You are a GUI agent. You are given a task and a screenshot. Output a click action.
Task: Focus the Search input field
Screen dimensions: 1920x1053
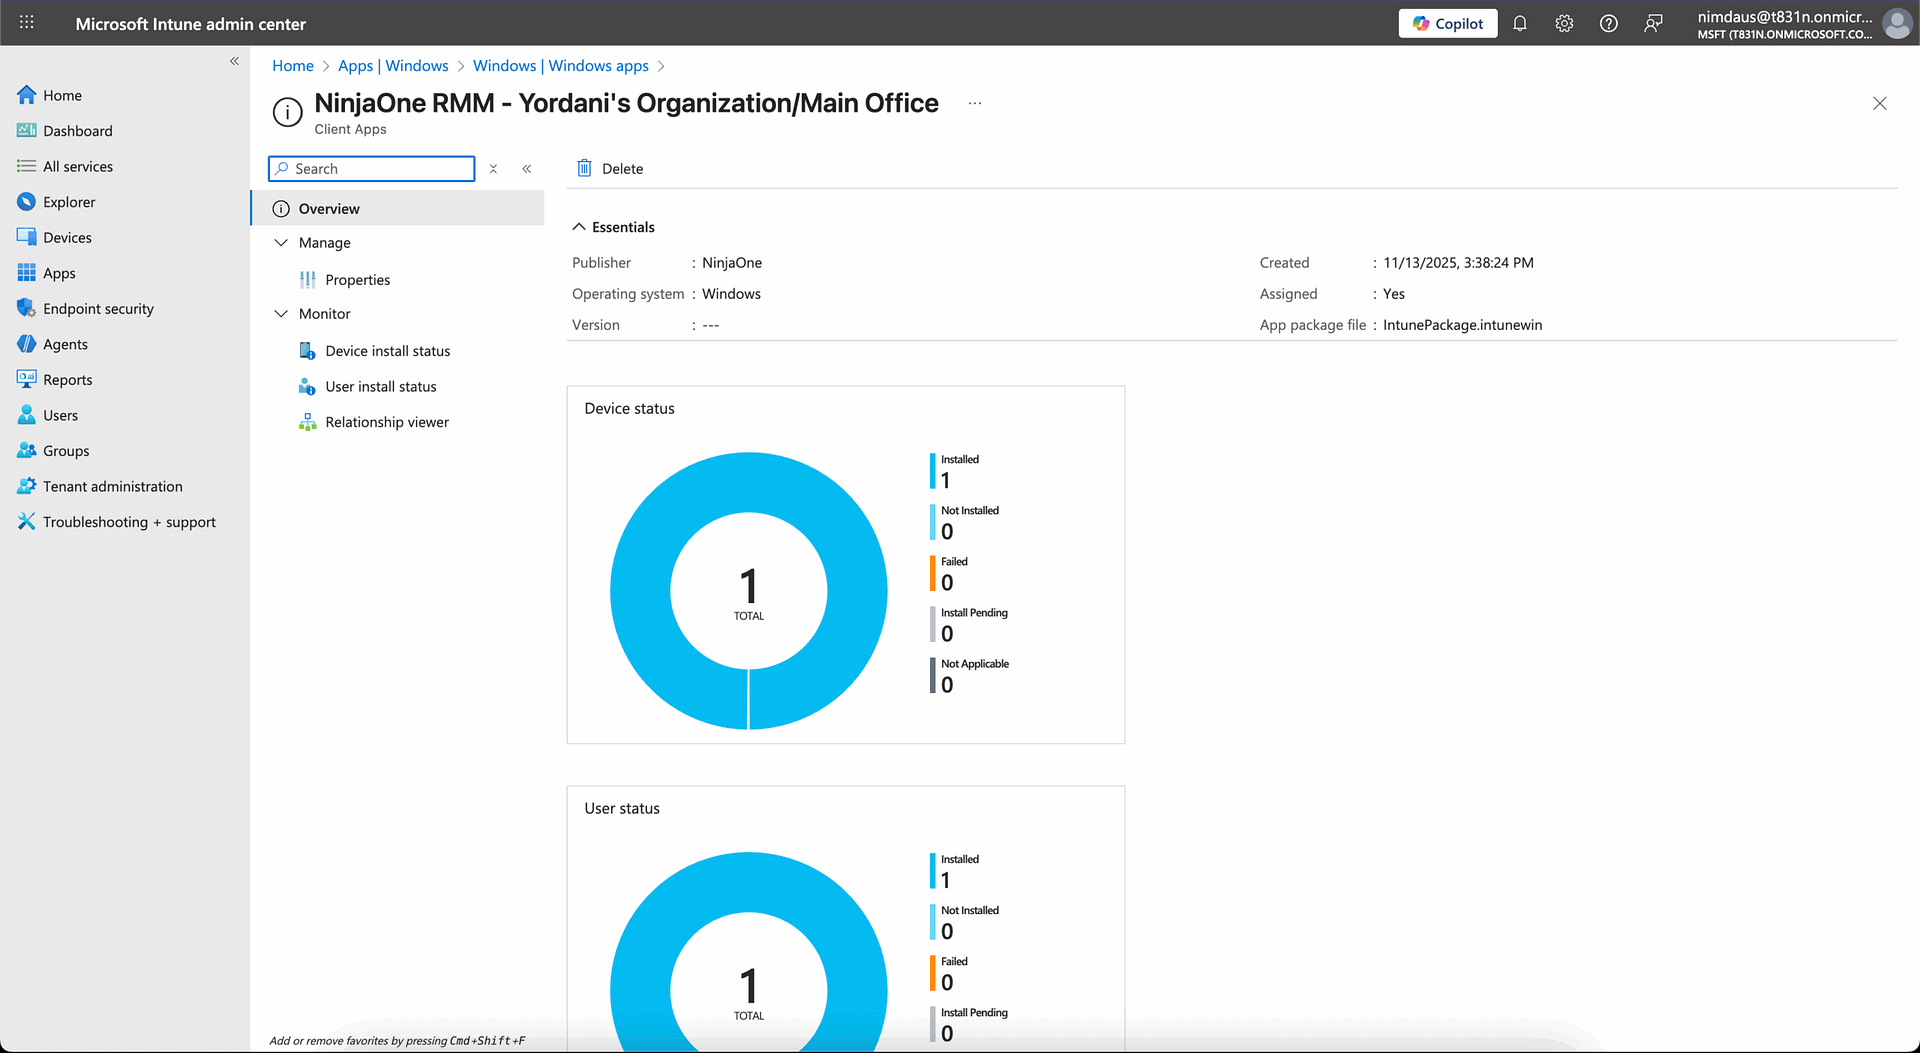[380, 169]
